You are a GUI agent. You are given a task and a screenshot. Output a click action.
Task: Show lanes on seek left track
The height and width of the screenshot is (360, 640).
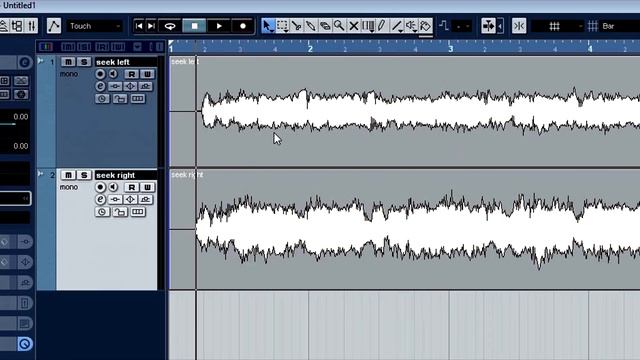(x=138, y=98)
